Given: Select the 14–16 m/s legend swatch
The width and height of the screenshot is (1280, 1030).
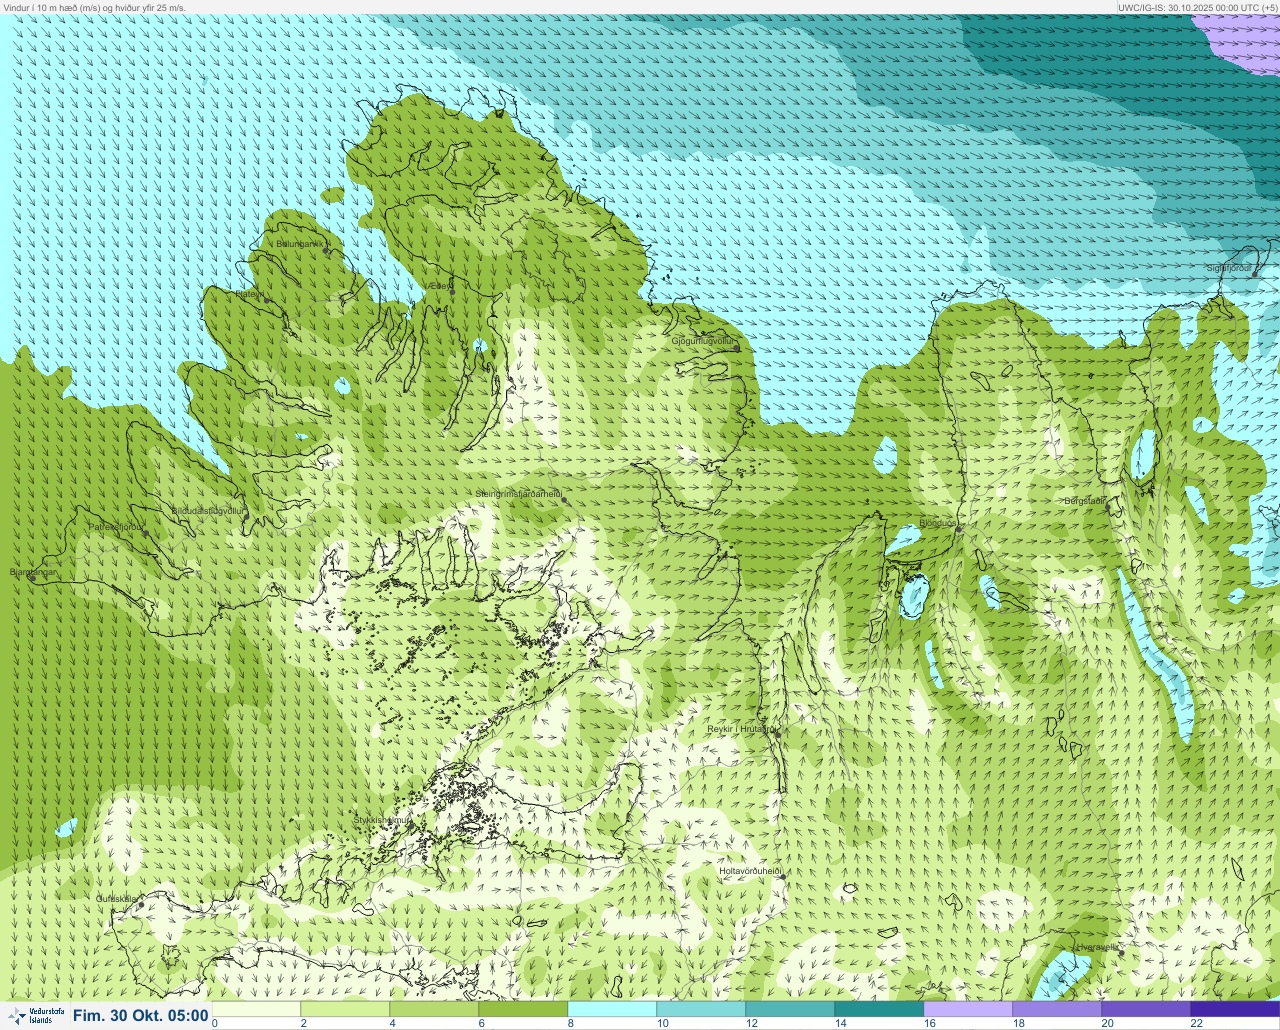Looking at the screenshot, I should [x=879, y=1009].
